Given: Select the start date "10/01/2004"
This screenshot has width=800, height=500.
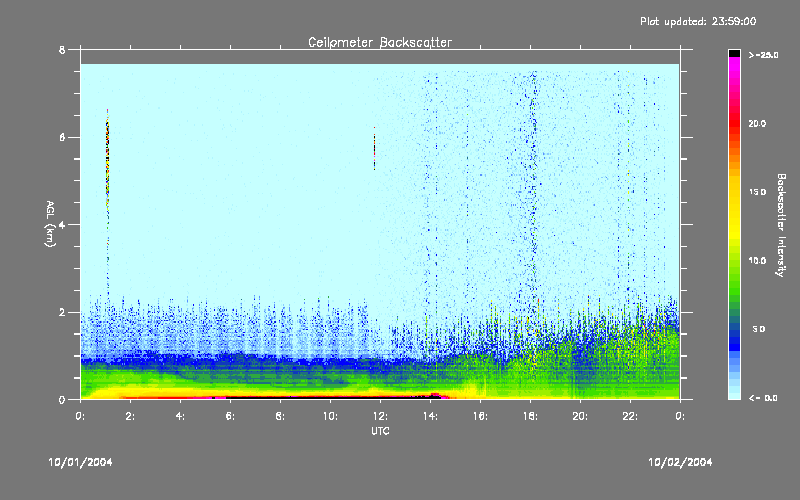Looking at the screenshot, I should coord(80,462).
